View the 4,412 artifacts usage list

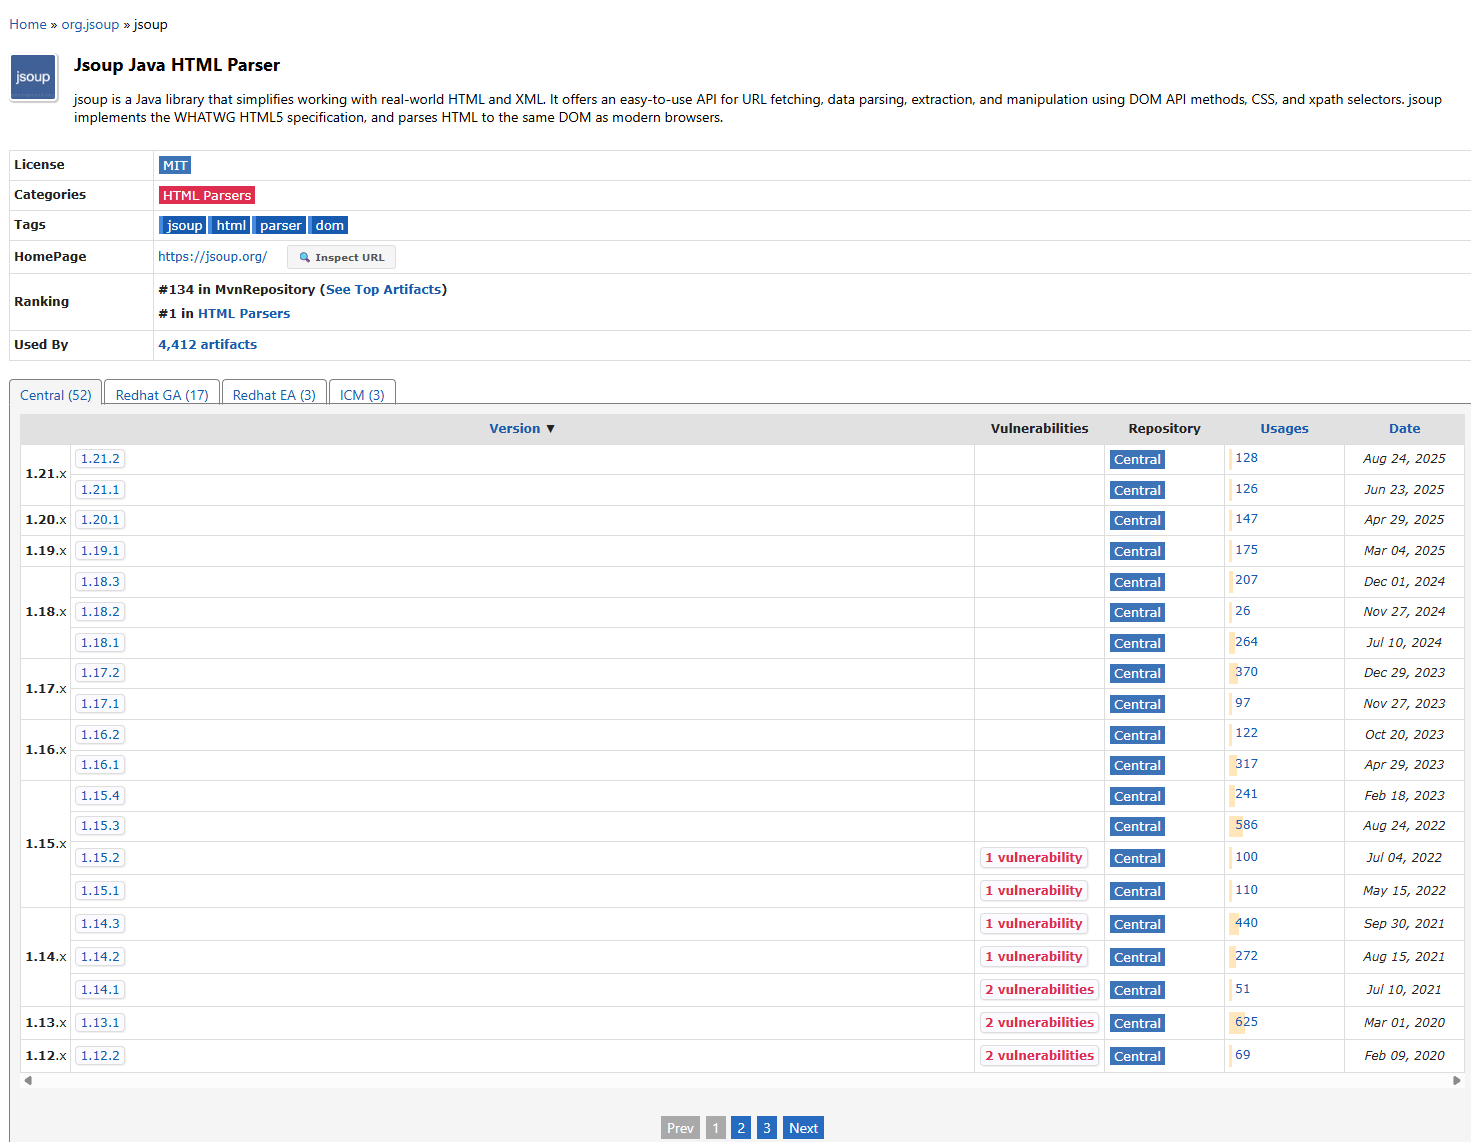[207, 344]
